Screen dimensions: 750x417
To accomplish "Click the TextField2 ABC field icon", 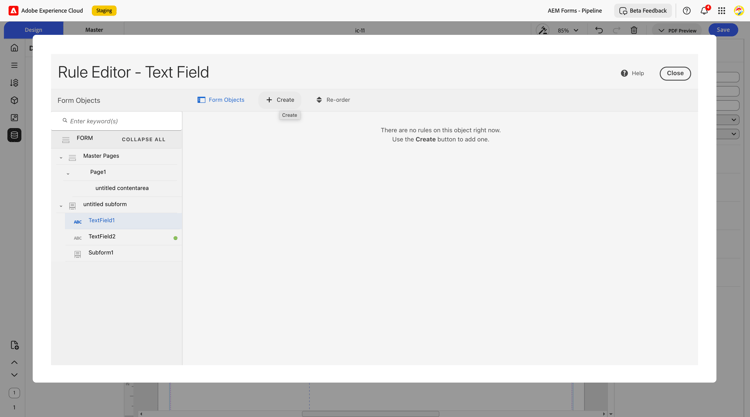I will click(x=77, y=238).
